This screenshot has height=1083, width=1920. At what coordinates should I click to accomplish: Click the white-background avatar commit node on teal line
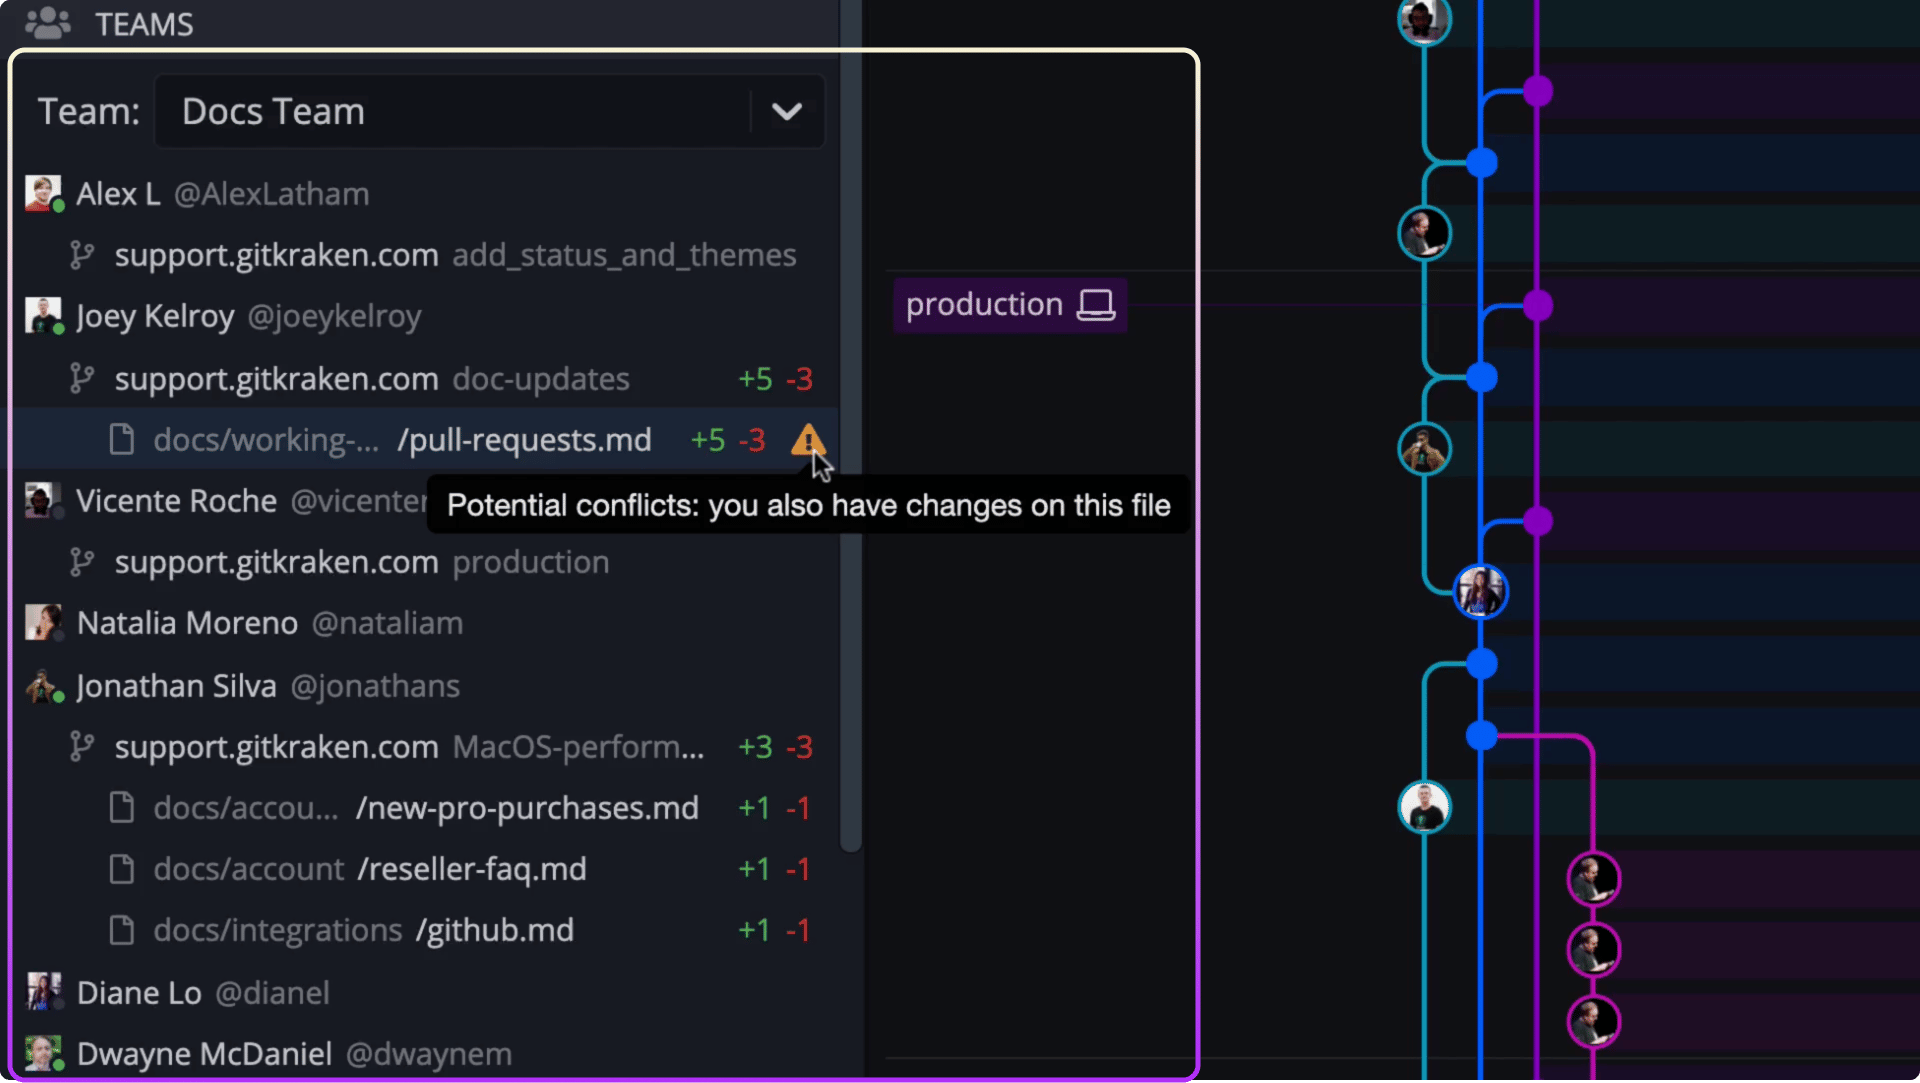pyautogui.click(x=1424, y=807)
